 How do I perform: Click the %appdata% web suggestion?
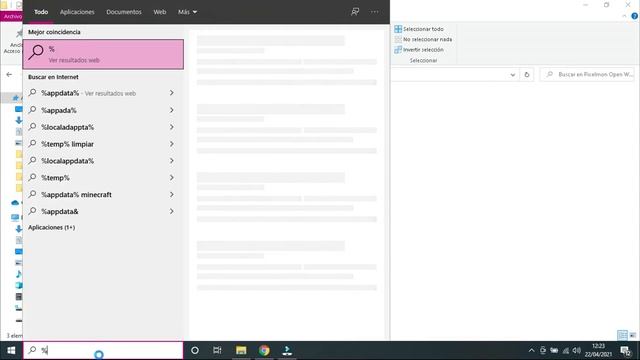click(102, 93)
